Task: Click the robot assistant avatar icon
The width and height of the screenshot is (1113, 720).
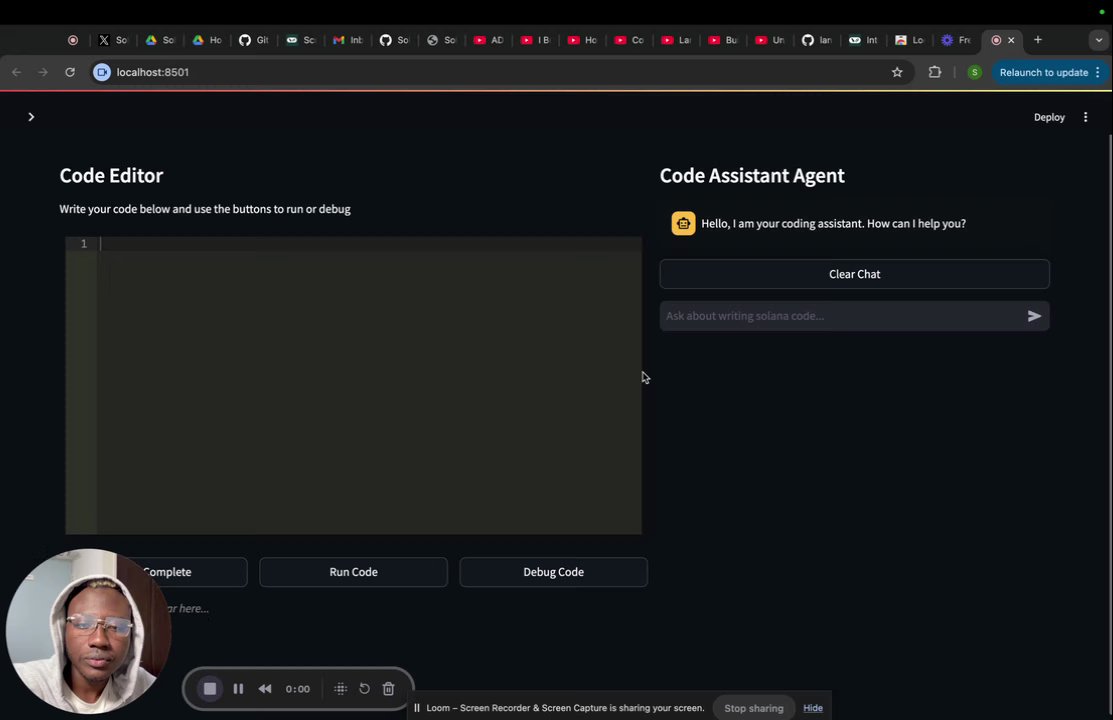Action: pyautogui.click(x=684, y=224)
